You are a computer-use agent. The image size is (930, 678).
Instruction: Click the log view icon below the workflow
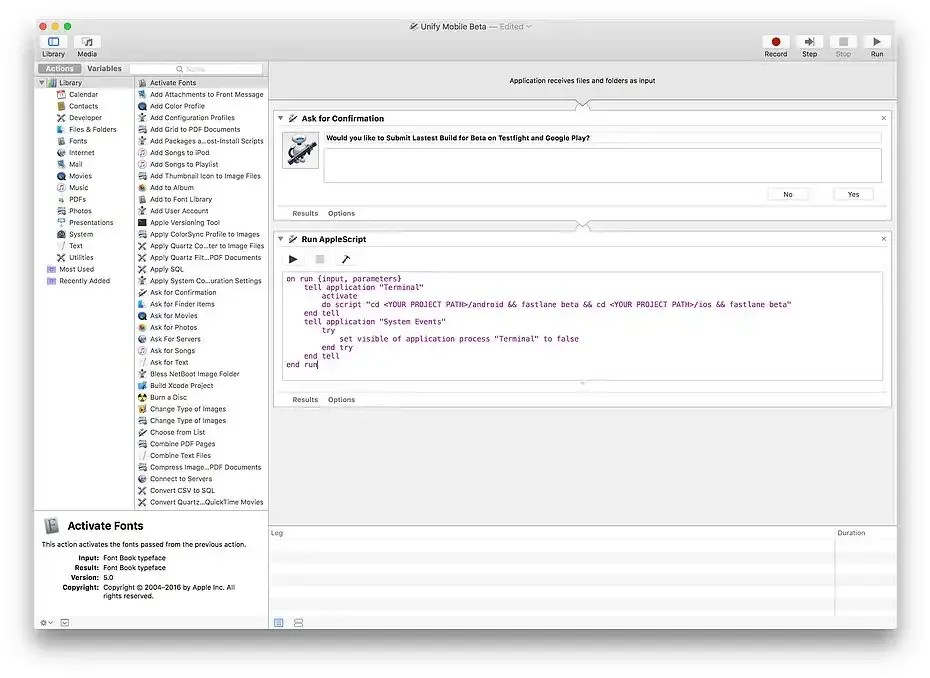coord(279,623)
